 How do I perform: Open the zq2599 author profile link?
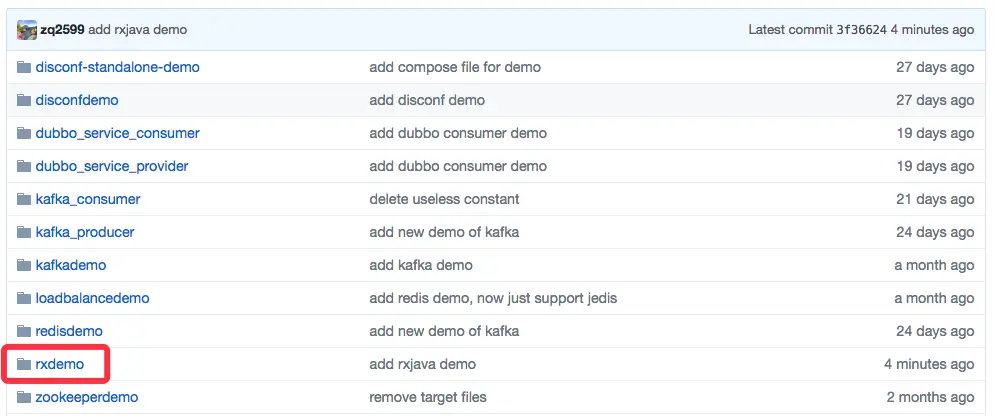click(62, 30)
